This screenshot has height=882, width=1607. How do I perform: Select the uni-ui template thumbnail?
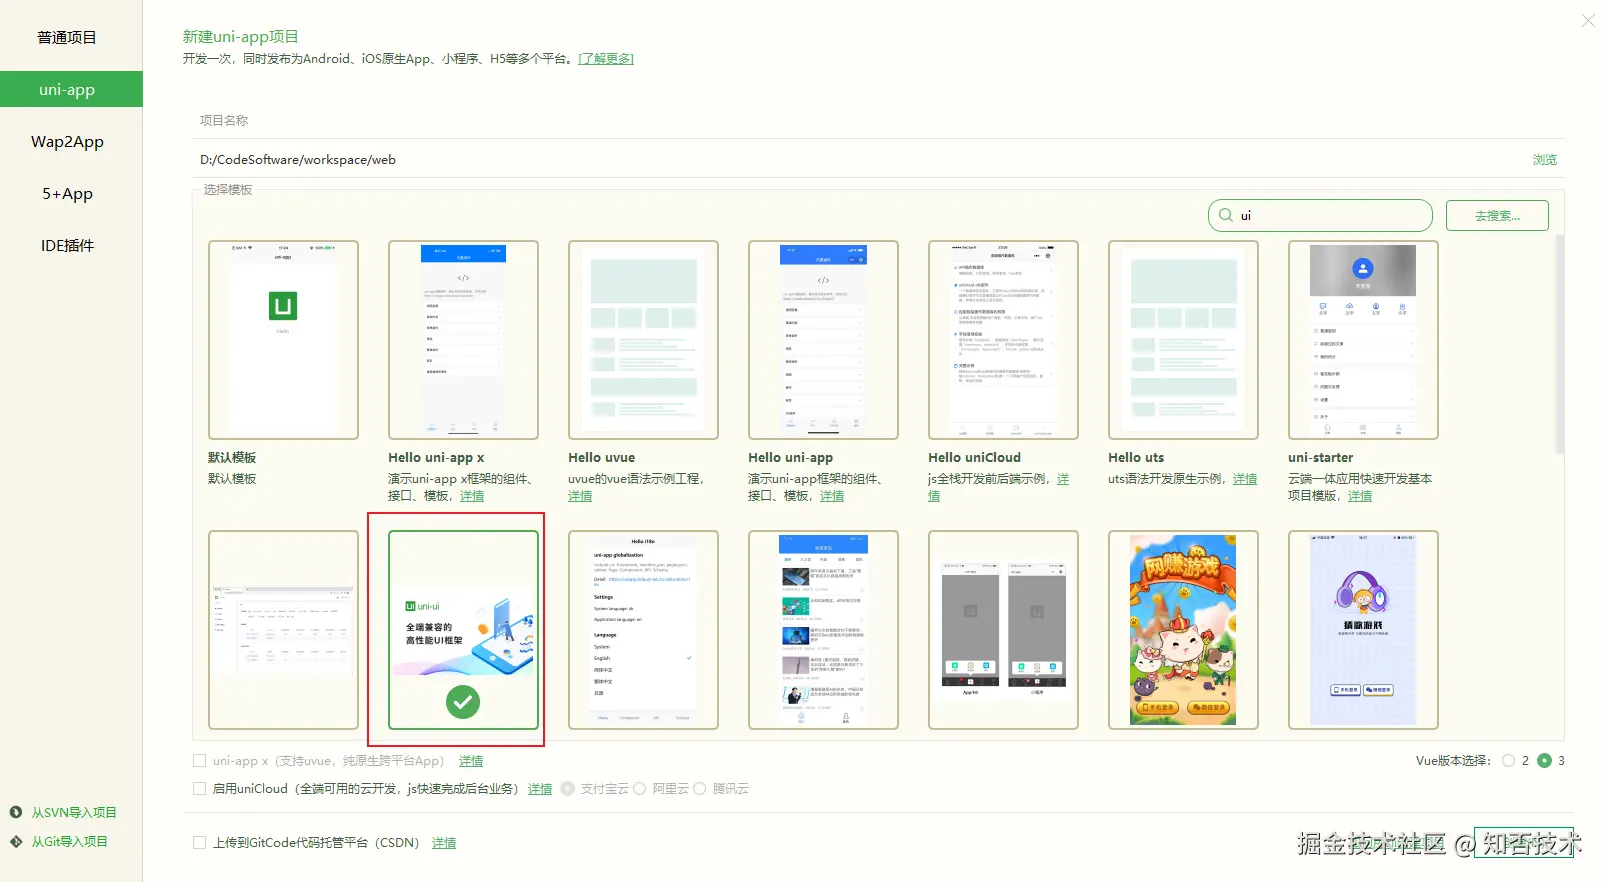[x=463, y=630]
